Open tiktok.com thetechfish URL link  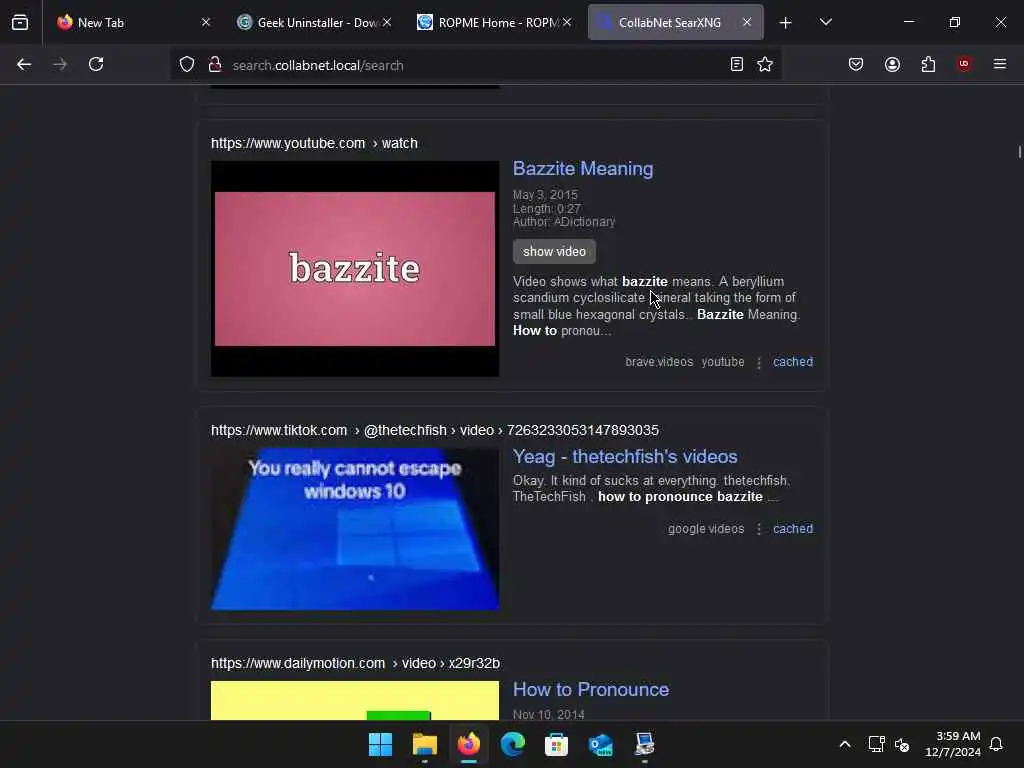click(x=434, y=430)
